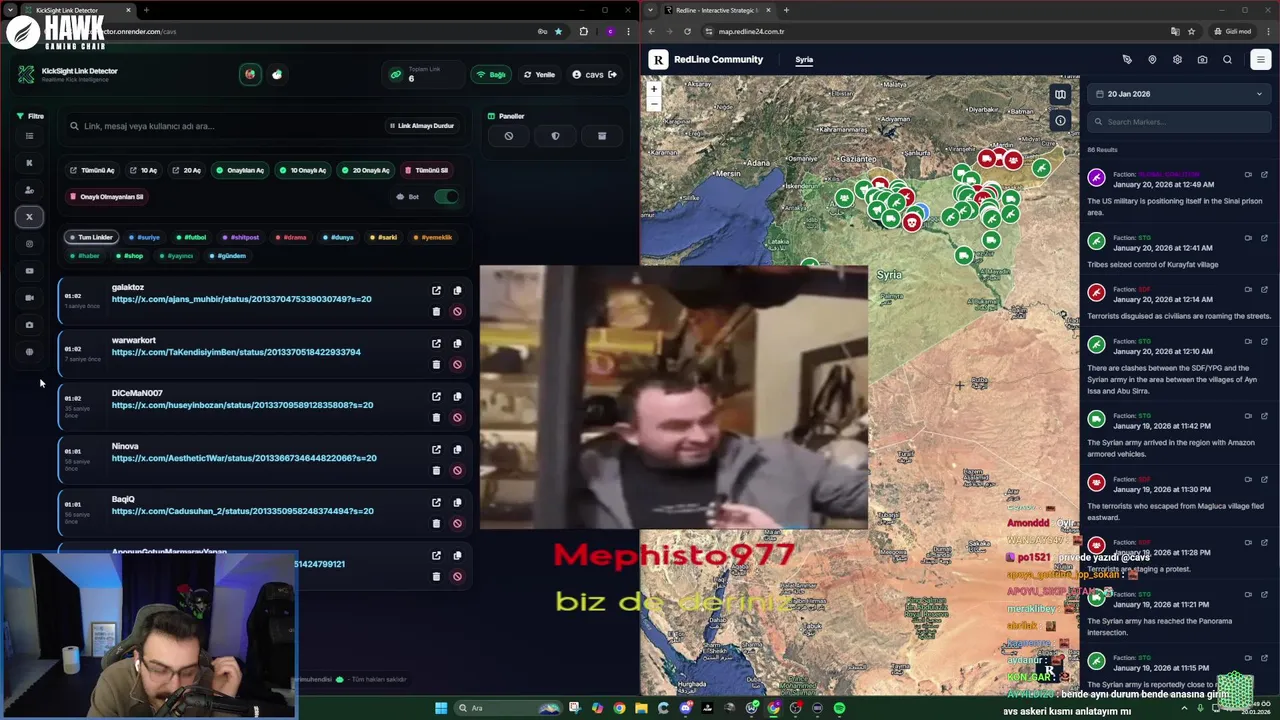Open the huseyinbozan status link
Viewport: 1280px width, 720px height.
(x=242, y=405)
